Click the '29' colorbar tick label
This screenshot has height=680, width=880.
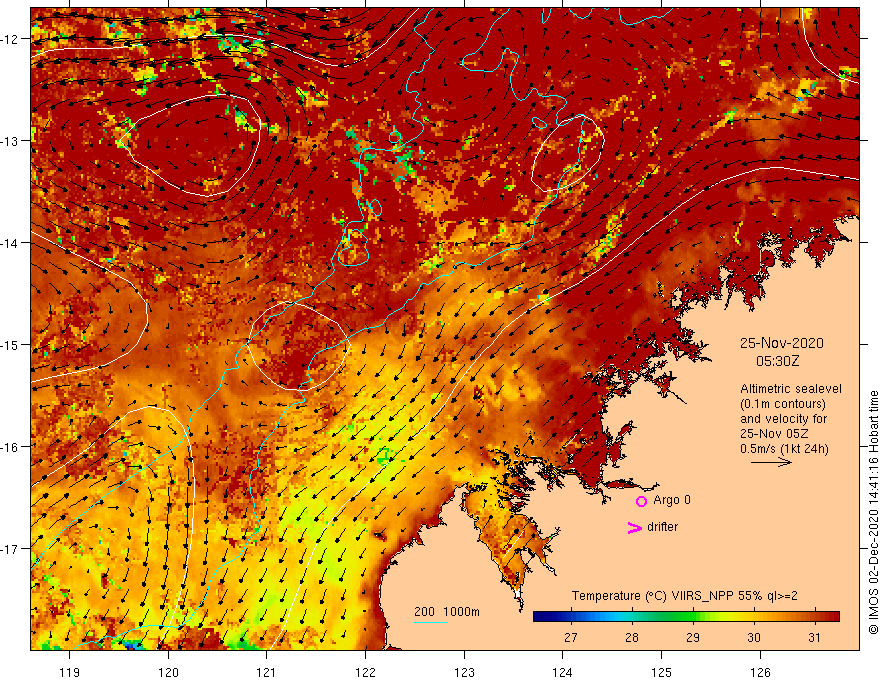tap(693, 637)
